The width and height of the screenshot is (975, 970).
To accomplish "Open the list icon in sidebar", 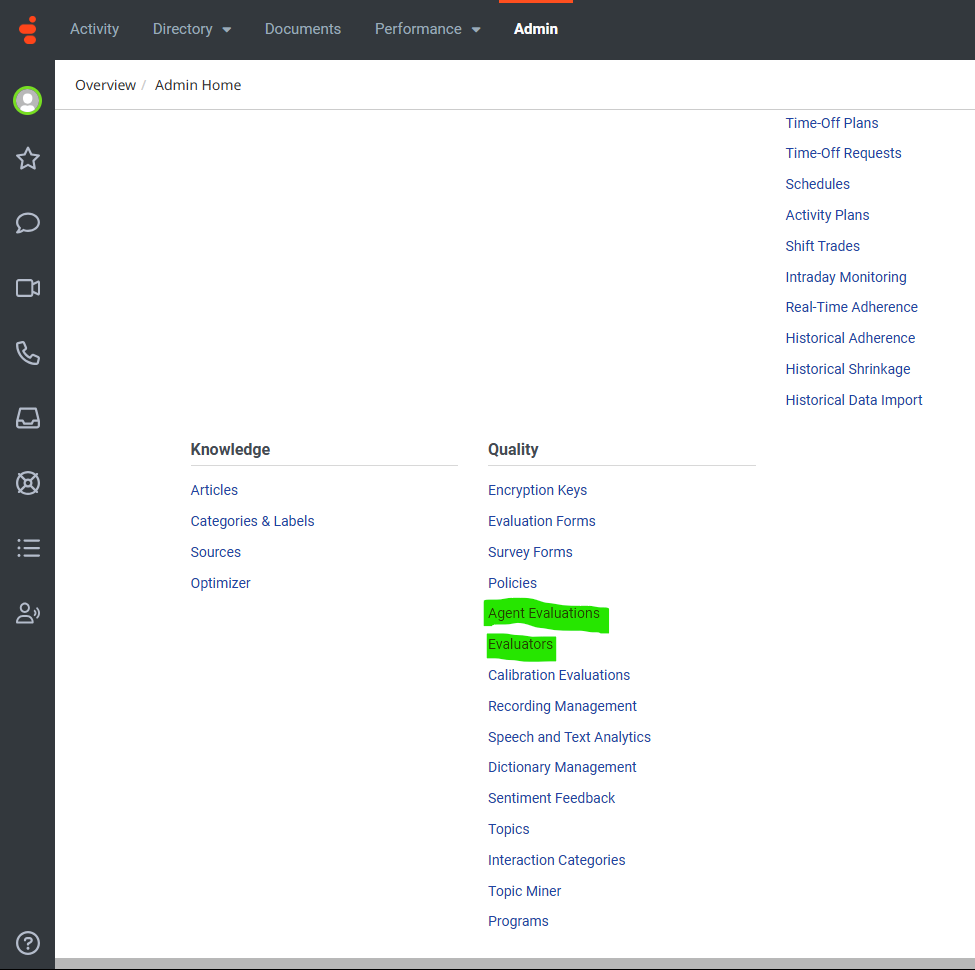I will (28, 548).
